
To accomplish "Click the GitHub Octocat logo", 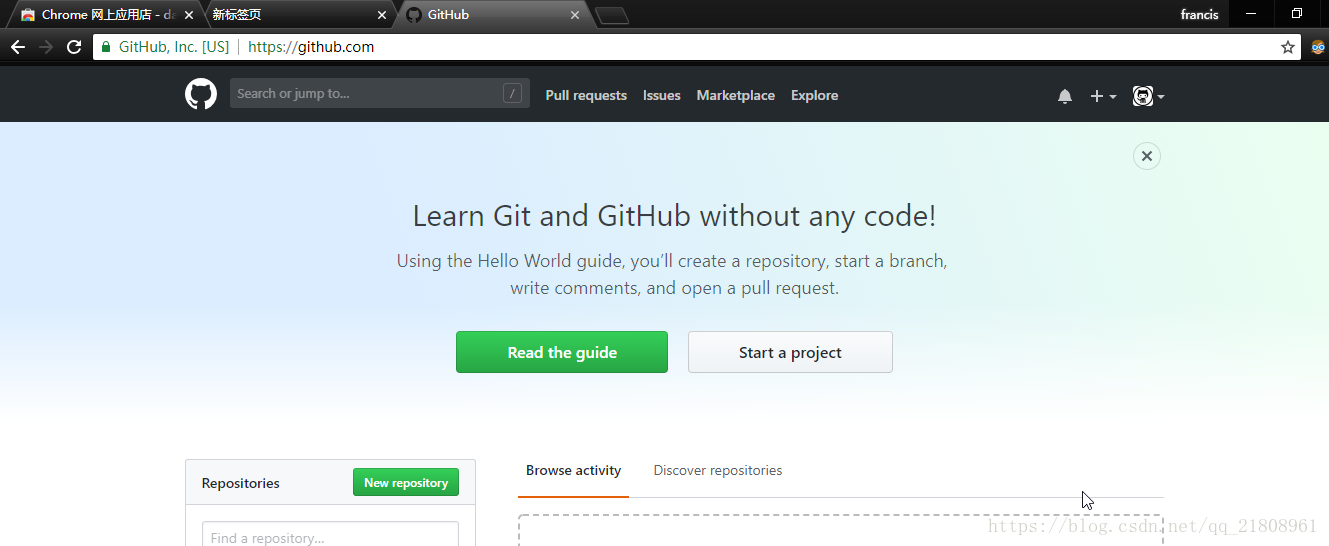I will (x=201, y=94).
